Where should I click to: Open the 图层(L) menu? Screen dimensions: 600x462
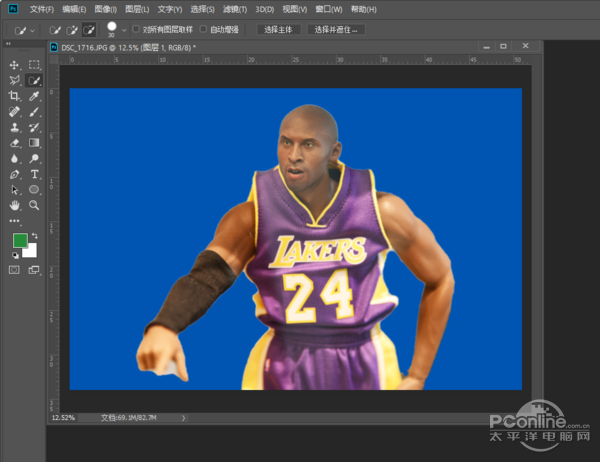(x=137, y=9)
